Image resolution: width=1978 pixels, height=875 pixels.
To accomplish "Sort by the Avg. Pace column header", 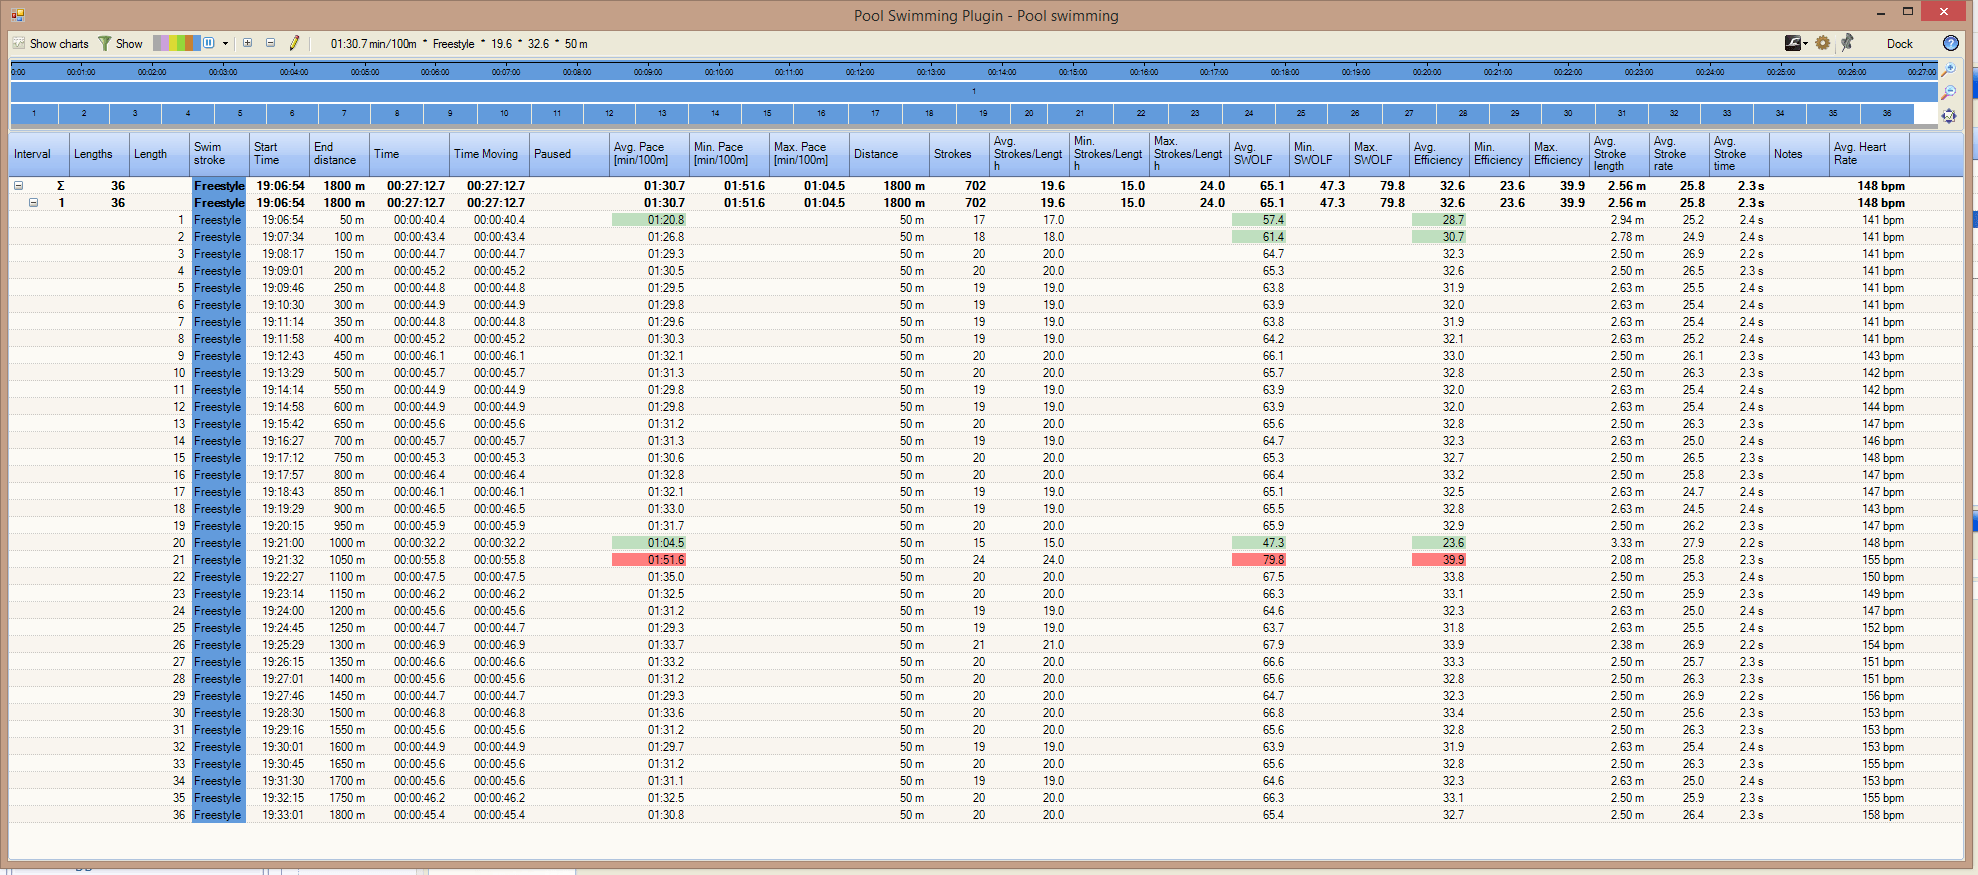I will pos(649,154).
